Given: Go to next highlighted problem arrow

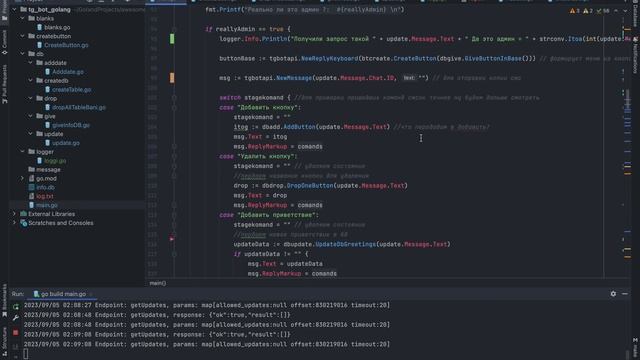Looking at the screenshot, I should tap(624, 11).
